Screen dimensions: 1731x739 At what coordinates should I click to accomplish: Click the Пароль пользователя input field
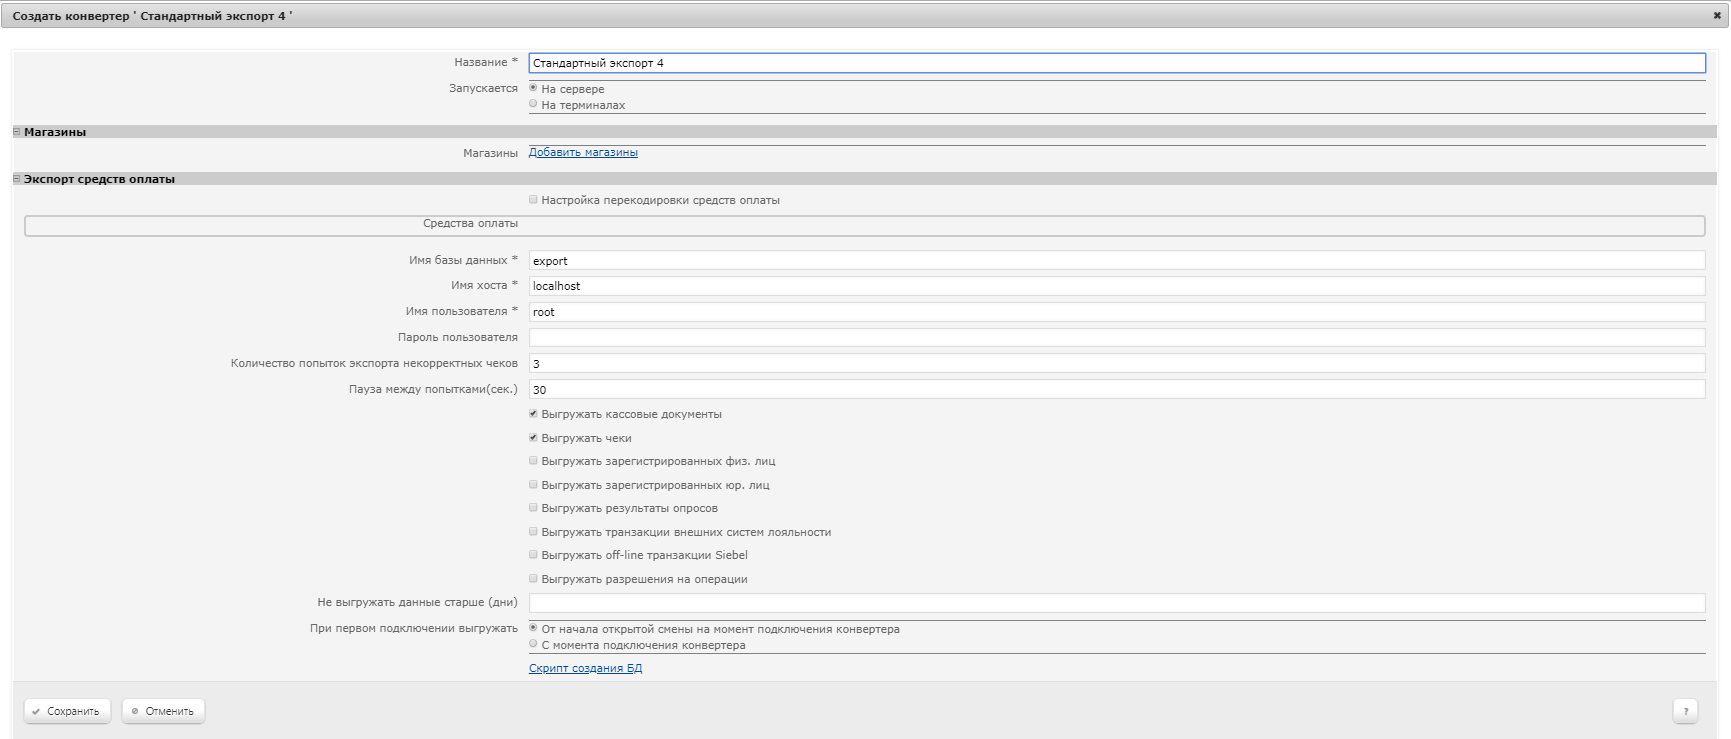(x=1116, y=338)
